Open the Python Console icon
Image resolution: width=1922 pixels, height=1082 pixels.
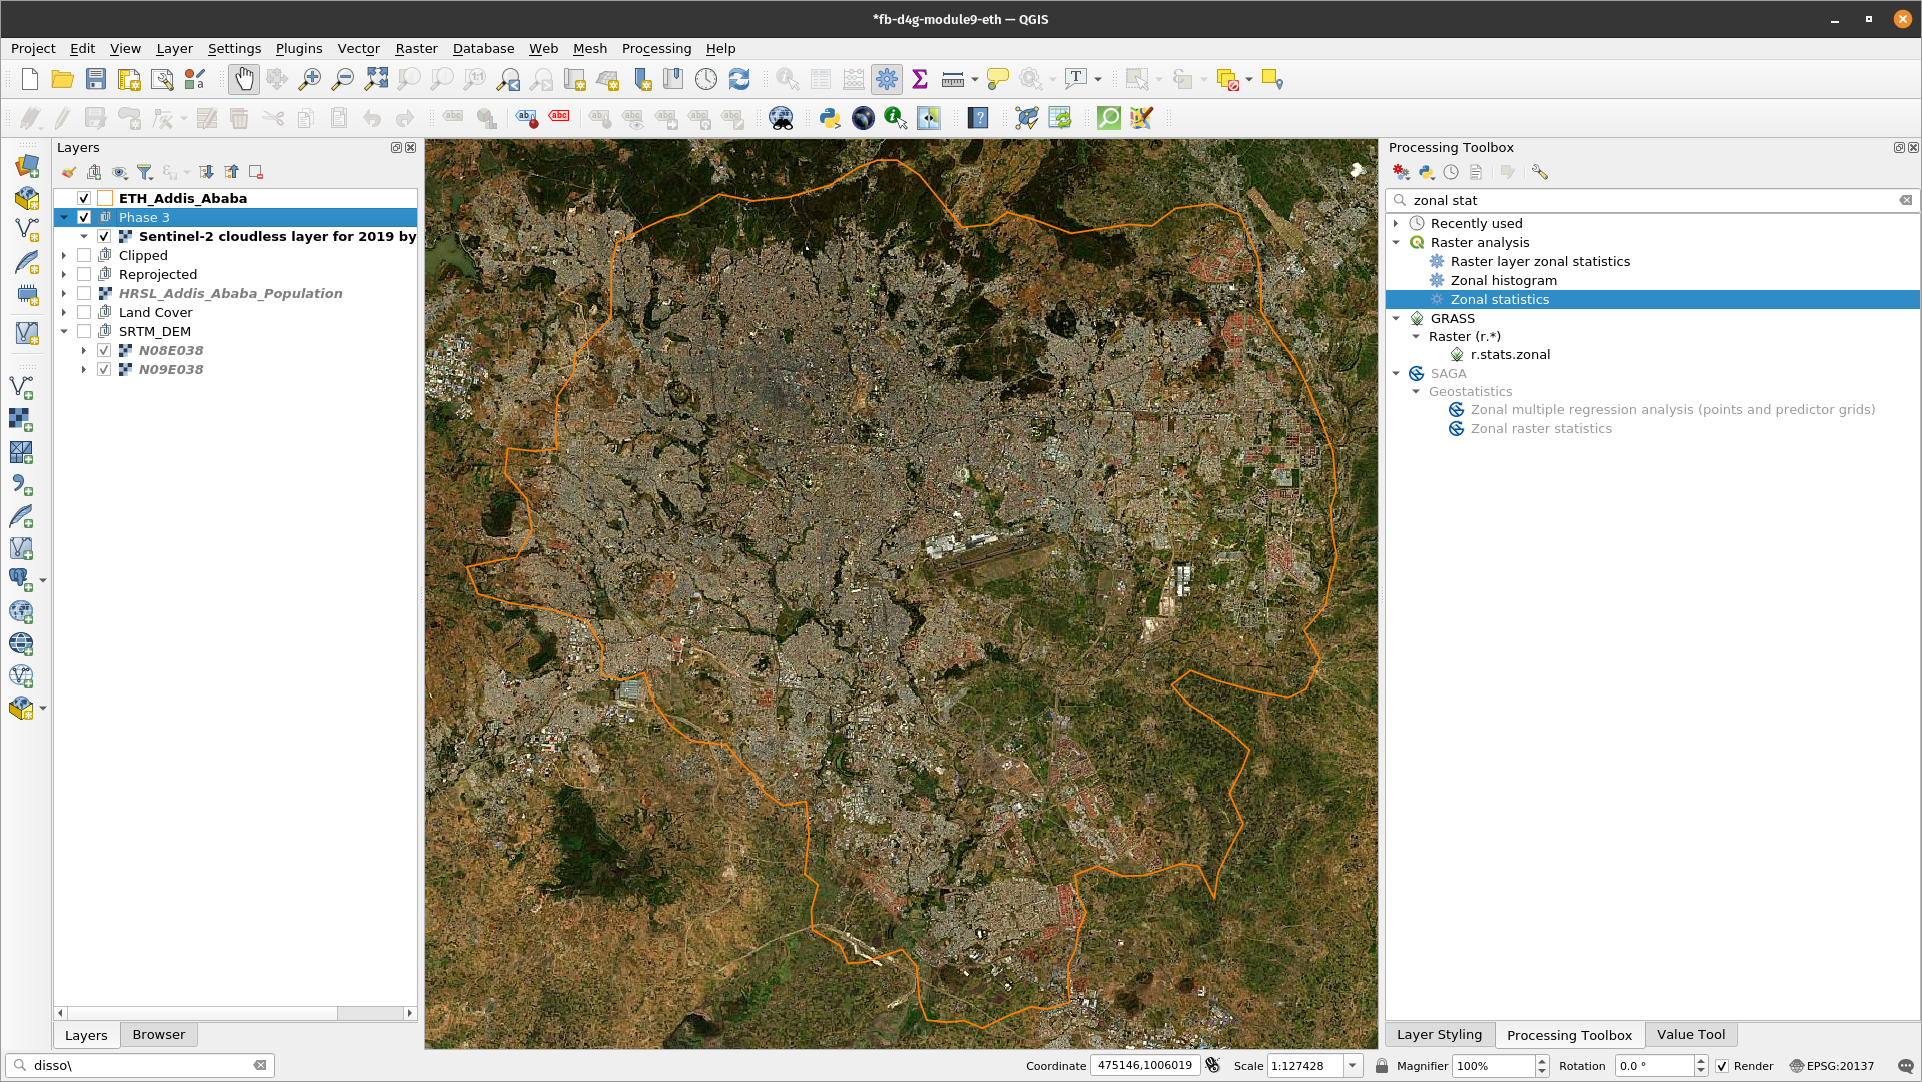coord(829,118)
